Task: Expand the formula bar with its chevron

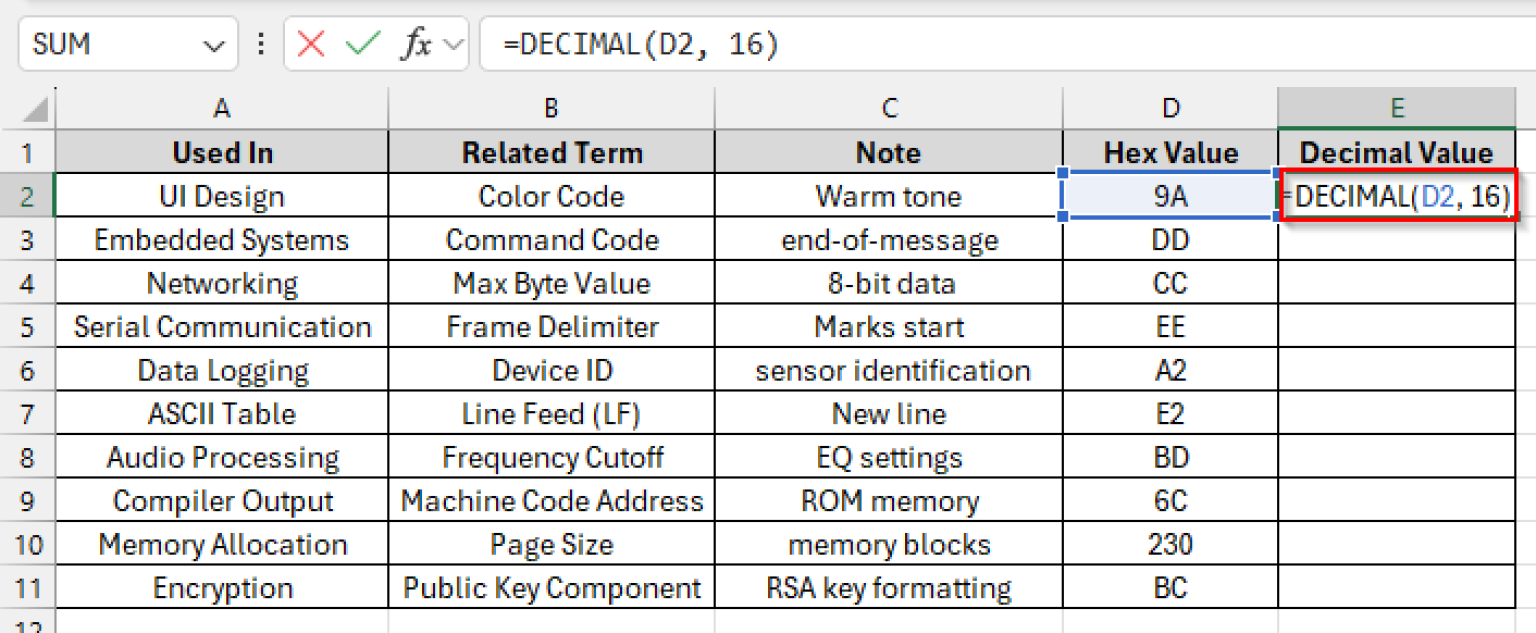Action: [452, 43]
